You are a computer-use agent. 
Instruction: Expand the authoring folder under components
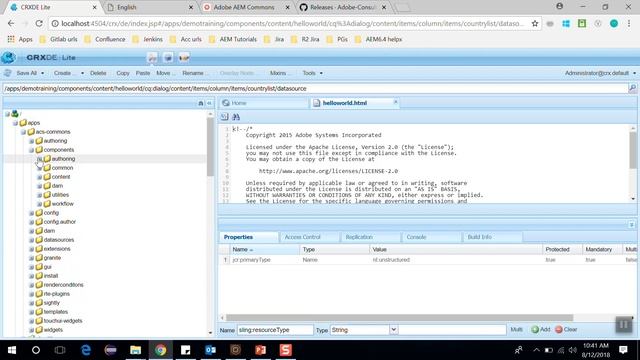[40, 159]
